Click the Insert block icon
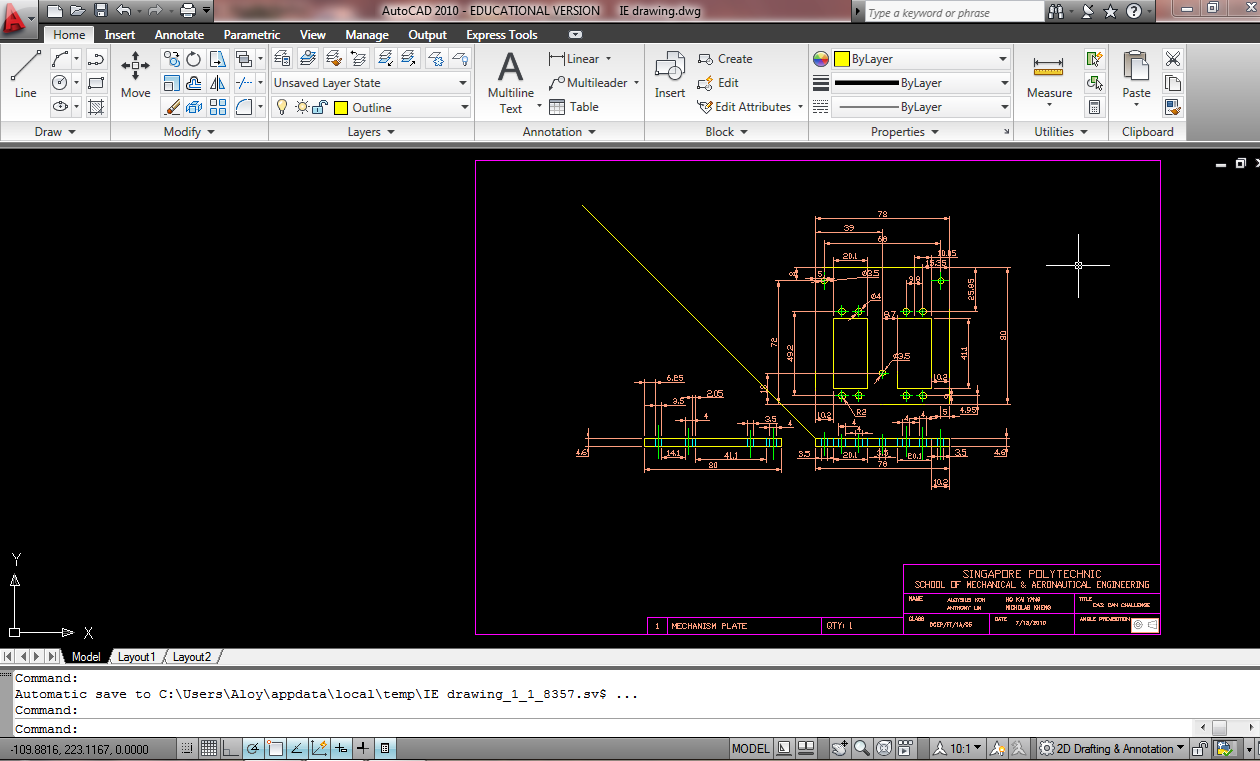 point(669,69)
